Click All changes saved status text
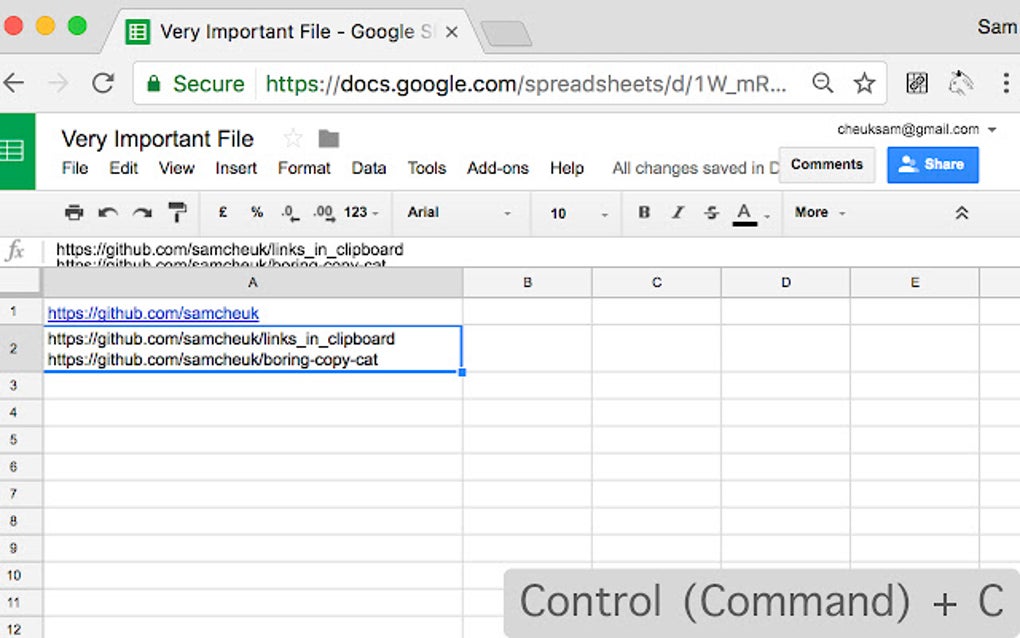Viewport: 1020px width, 638px height. pos(695,168)
